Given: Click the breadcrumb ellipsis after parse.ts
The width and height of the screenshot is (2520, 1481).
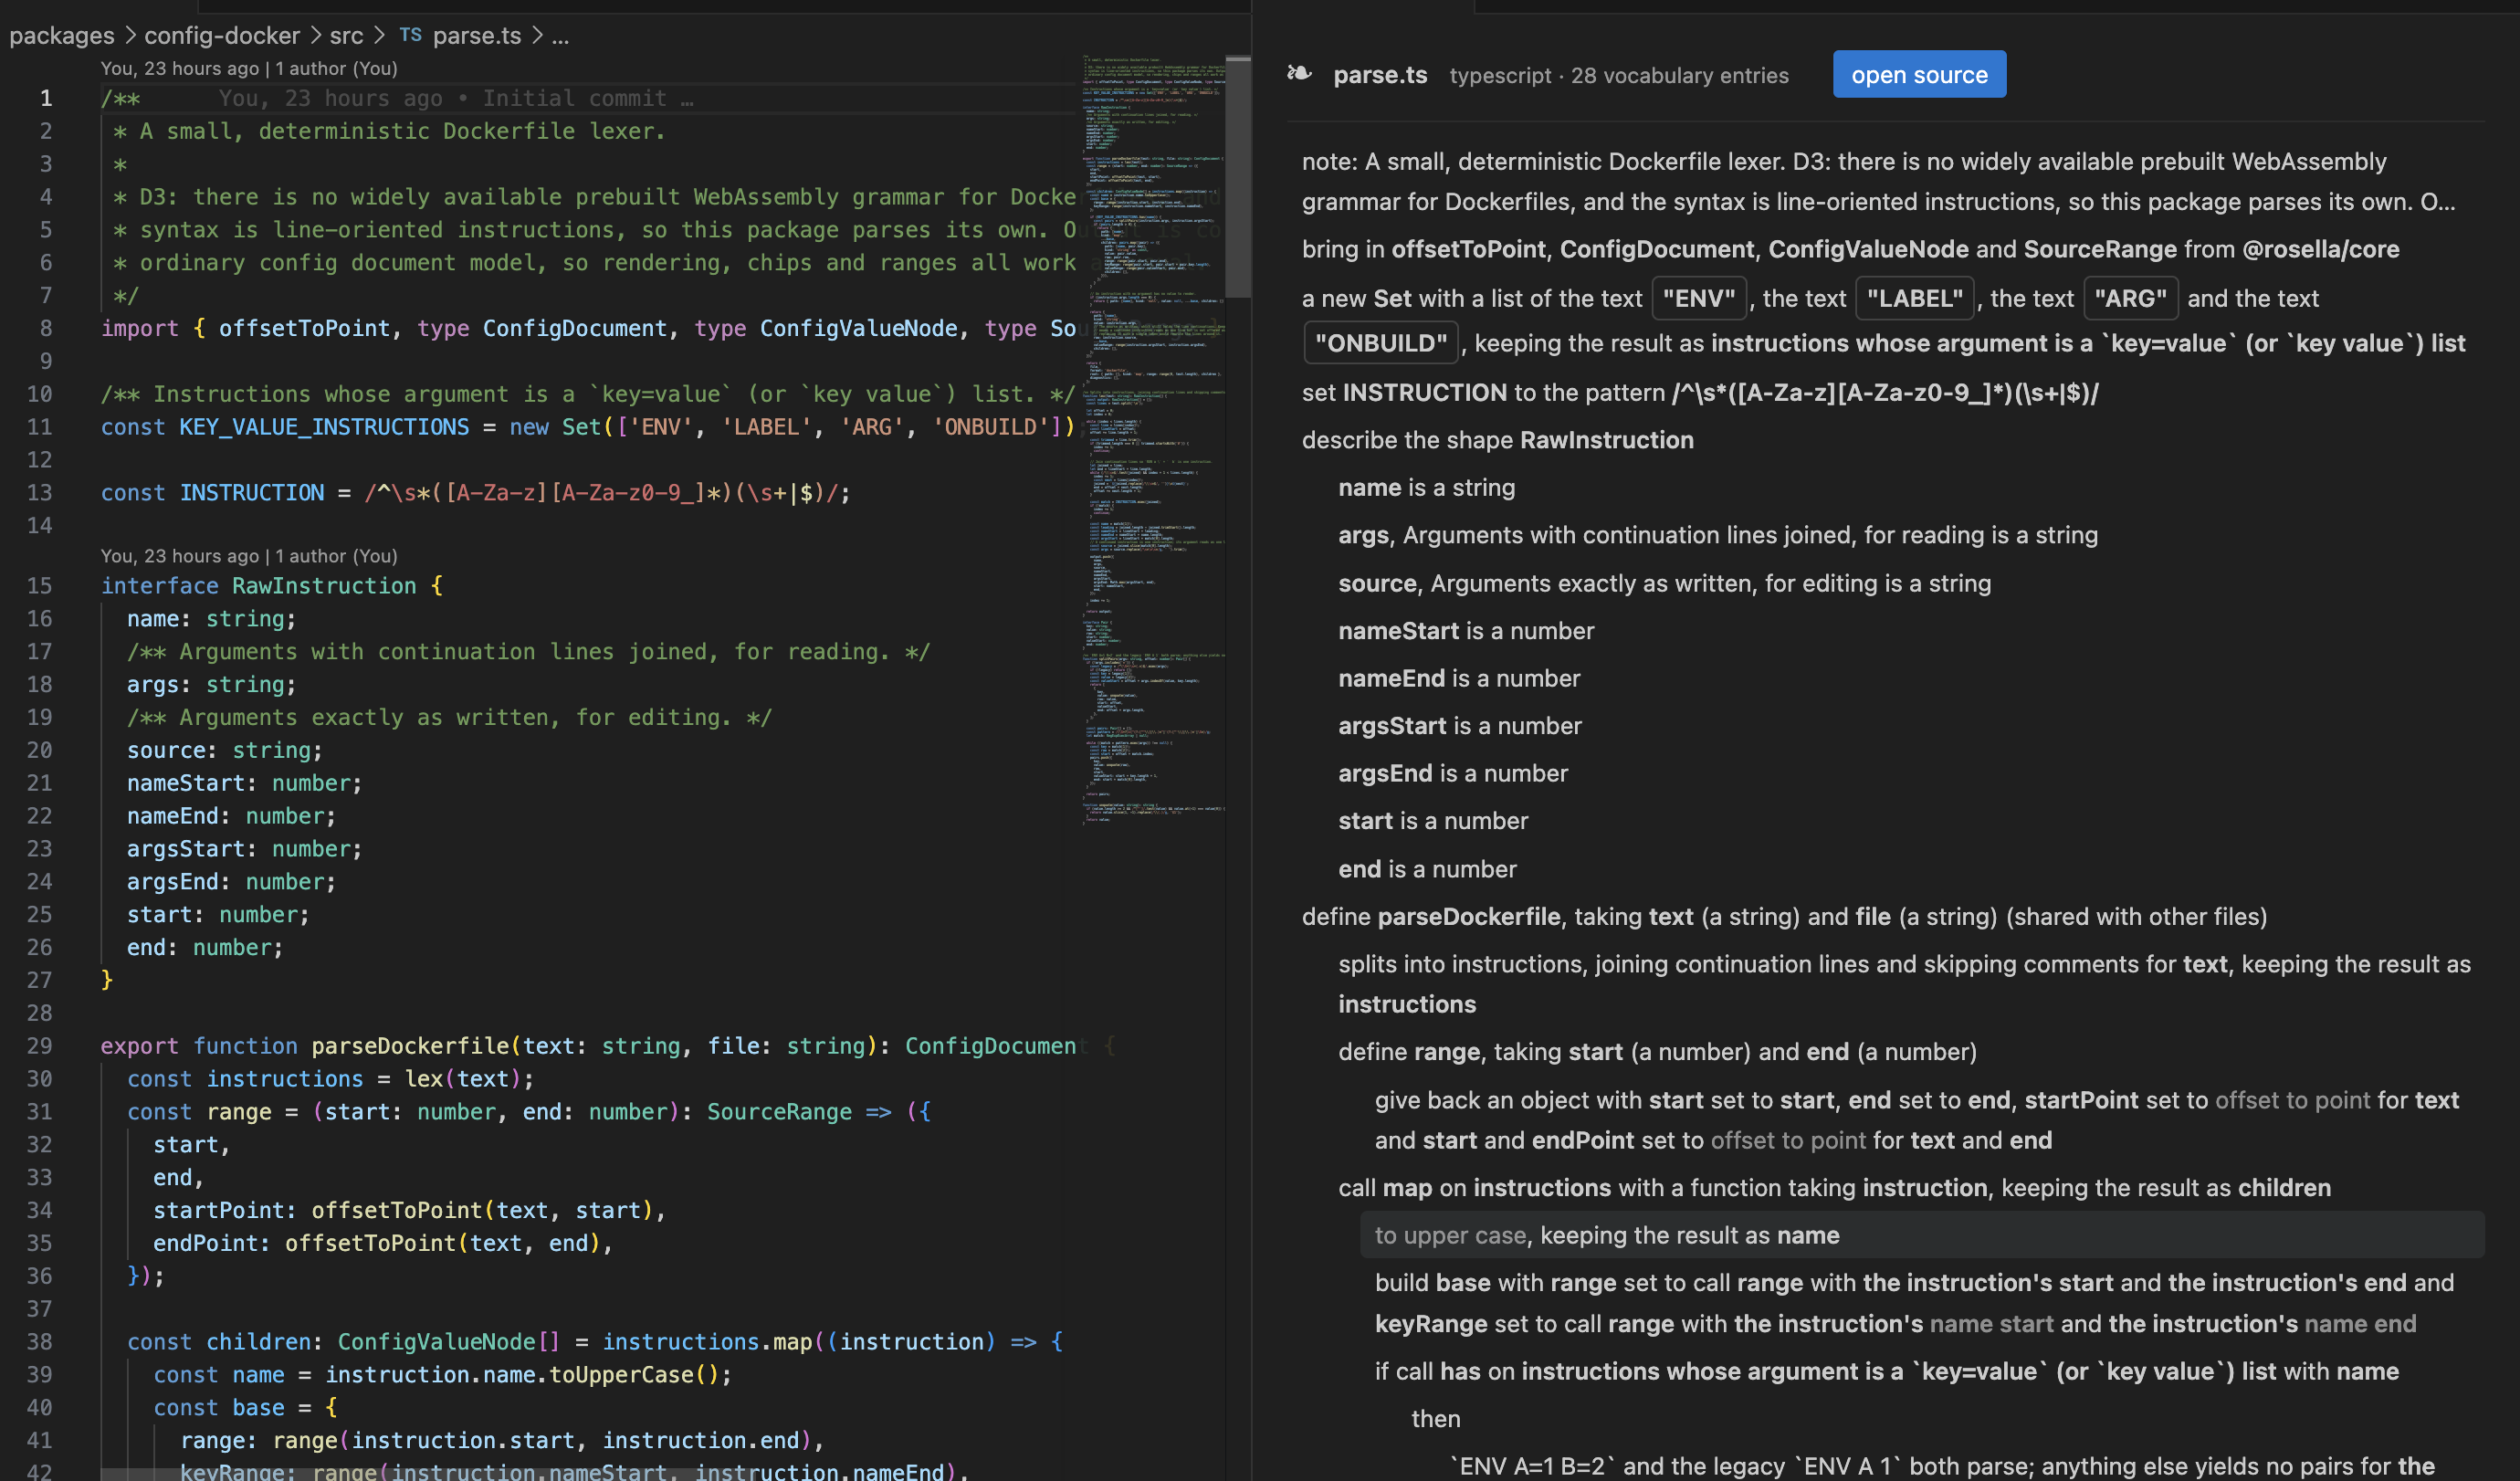Looking at the screenshot, I should [x=560, y=37].
